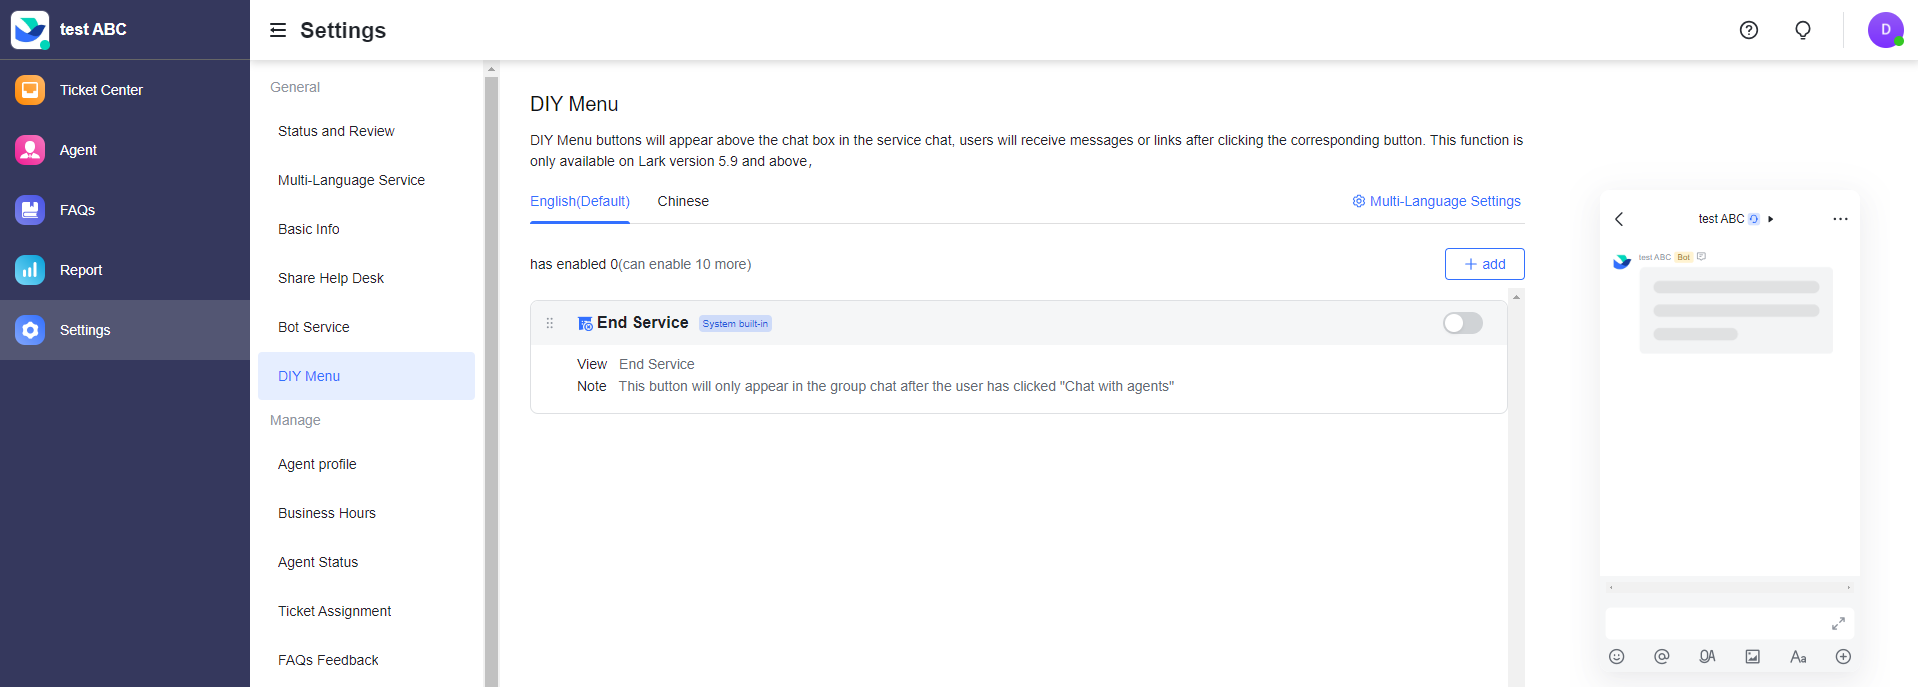The width and height of the screenshot is (1918, 687).
Task: Open the FAQs sidebar icon
Action: pyautogui.click(x=30, y=210)
